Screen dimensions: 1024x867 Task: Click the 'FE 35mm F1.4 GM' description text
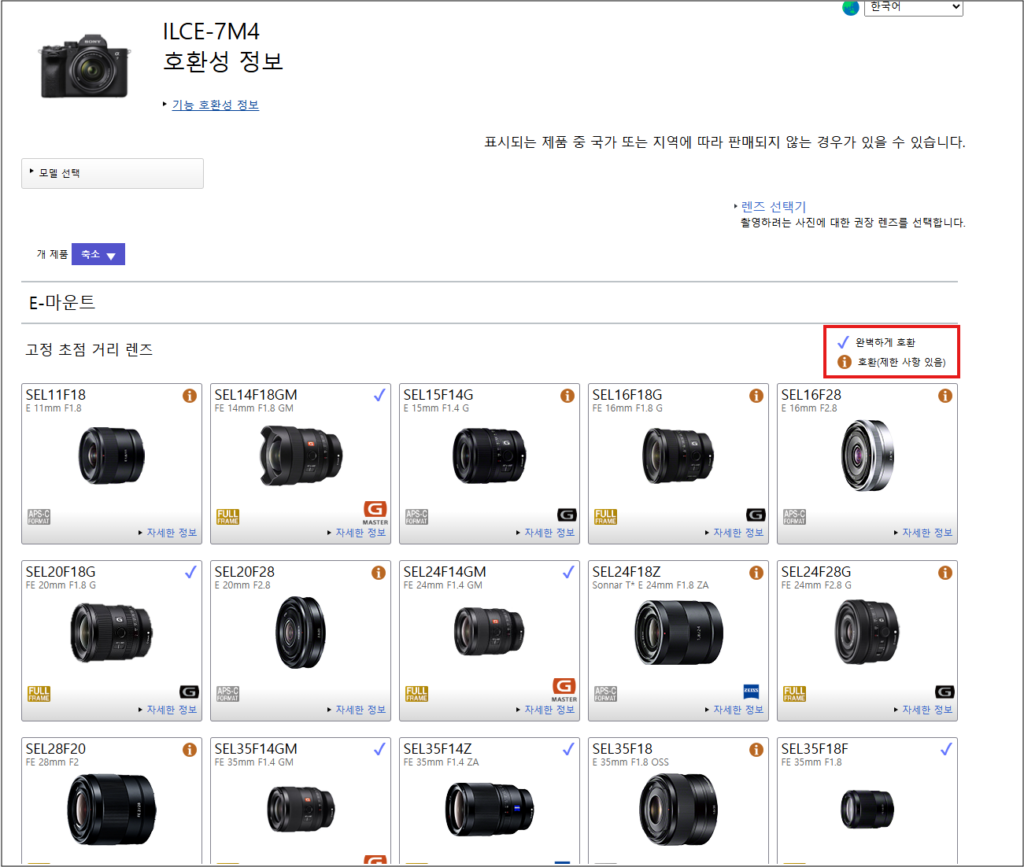coord(254,762)
